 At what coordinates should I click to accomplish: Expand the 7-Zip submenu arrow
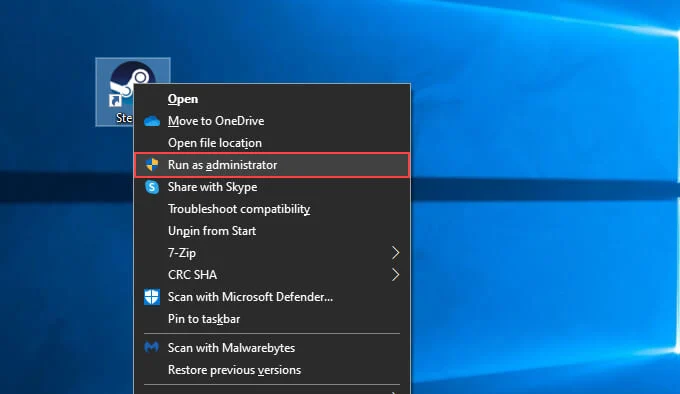click(395, 253)
